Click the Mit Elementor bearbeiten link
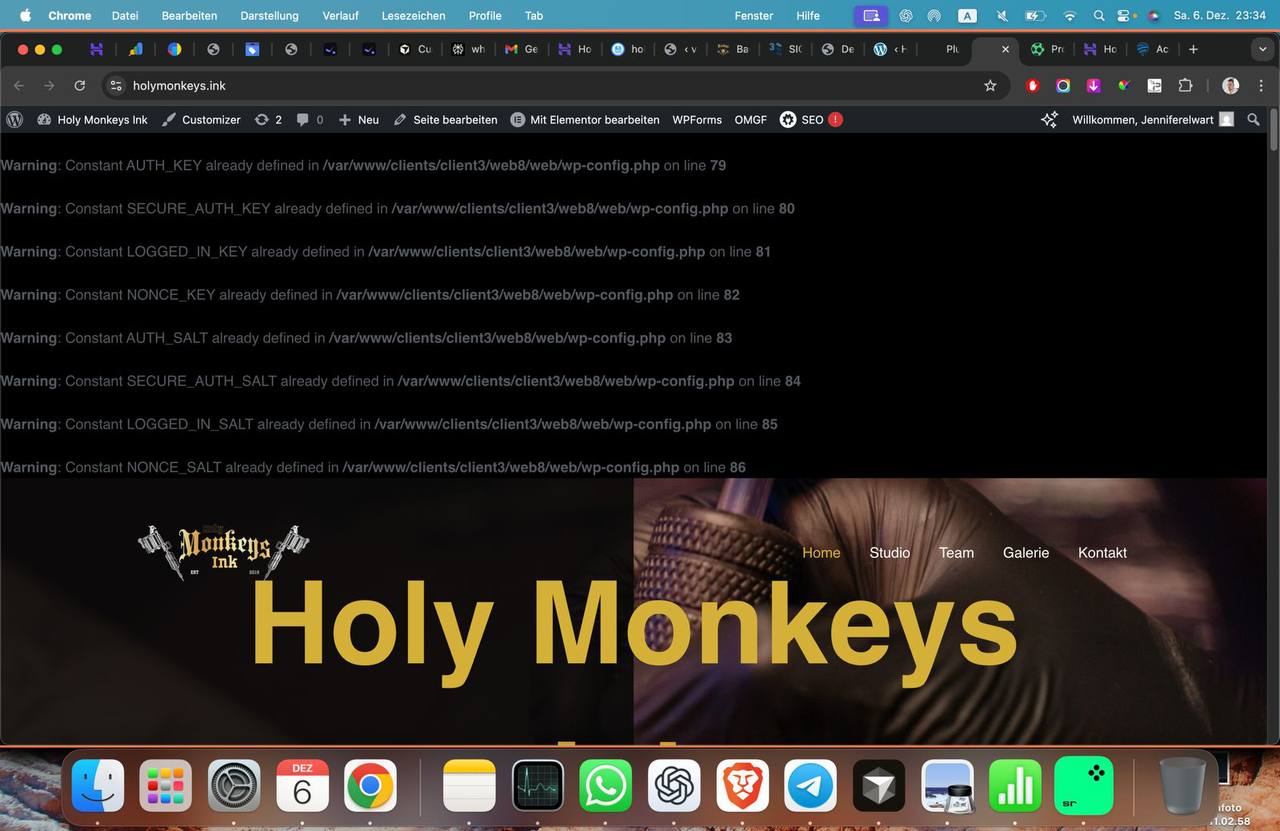The image size is (1280, 831). [x=585, y=119]
